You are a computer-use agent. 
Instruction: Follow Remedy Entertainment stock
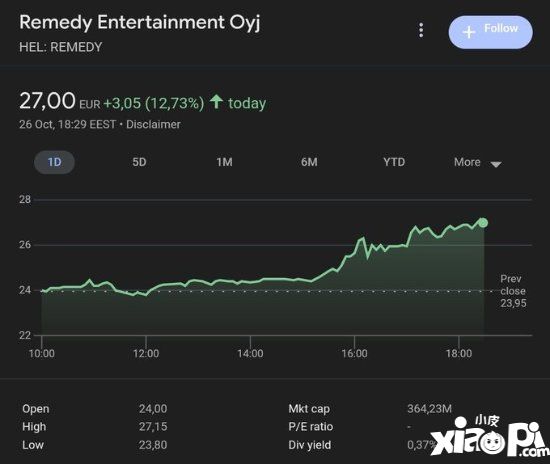[490, 32]
